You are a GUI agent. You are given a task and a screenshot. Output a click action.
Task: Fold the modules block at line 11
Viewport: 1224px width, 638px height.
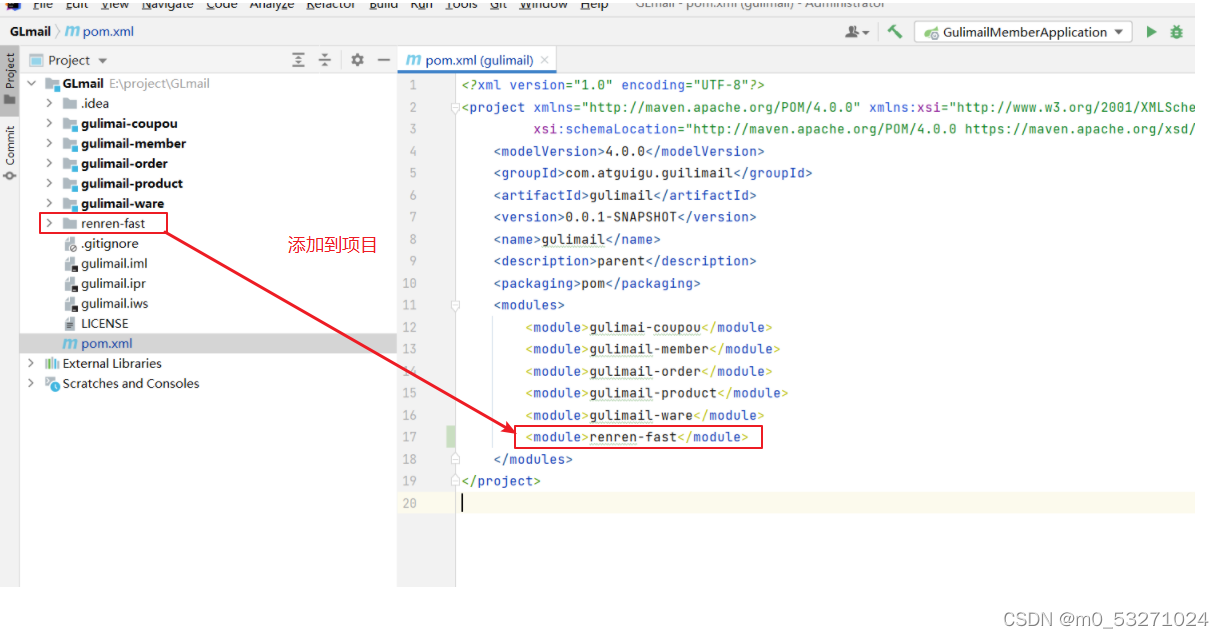[455, 305]
